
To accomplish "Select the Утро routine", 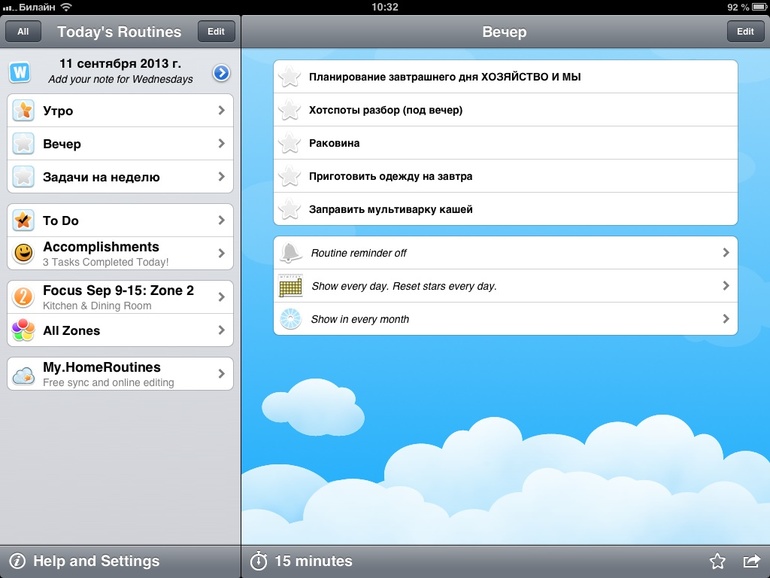I will (x=120, y=110).
